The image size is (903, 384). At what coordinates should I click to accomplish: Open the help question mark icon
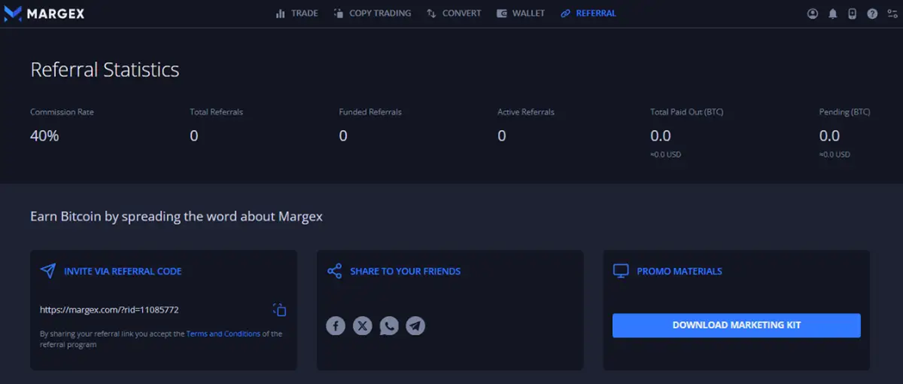pyautogui.click(x=872, y=14)
